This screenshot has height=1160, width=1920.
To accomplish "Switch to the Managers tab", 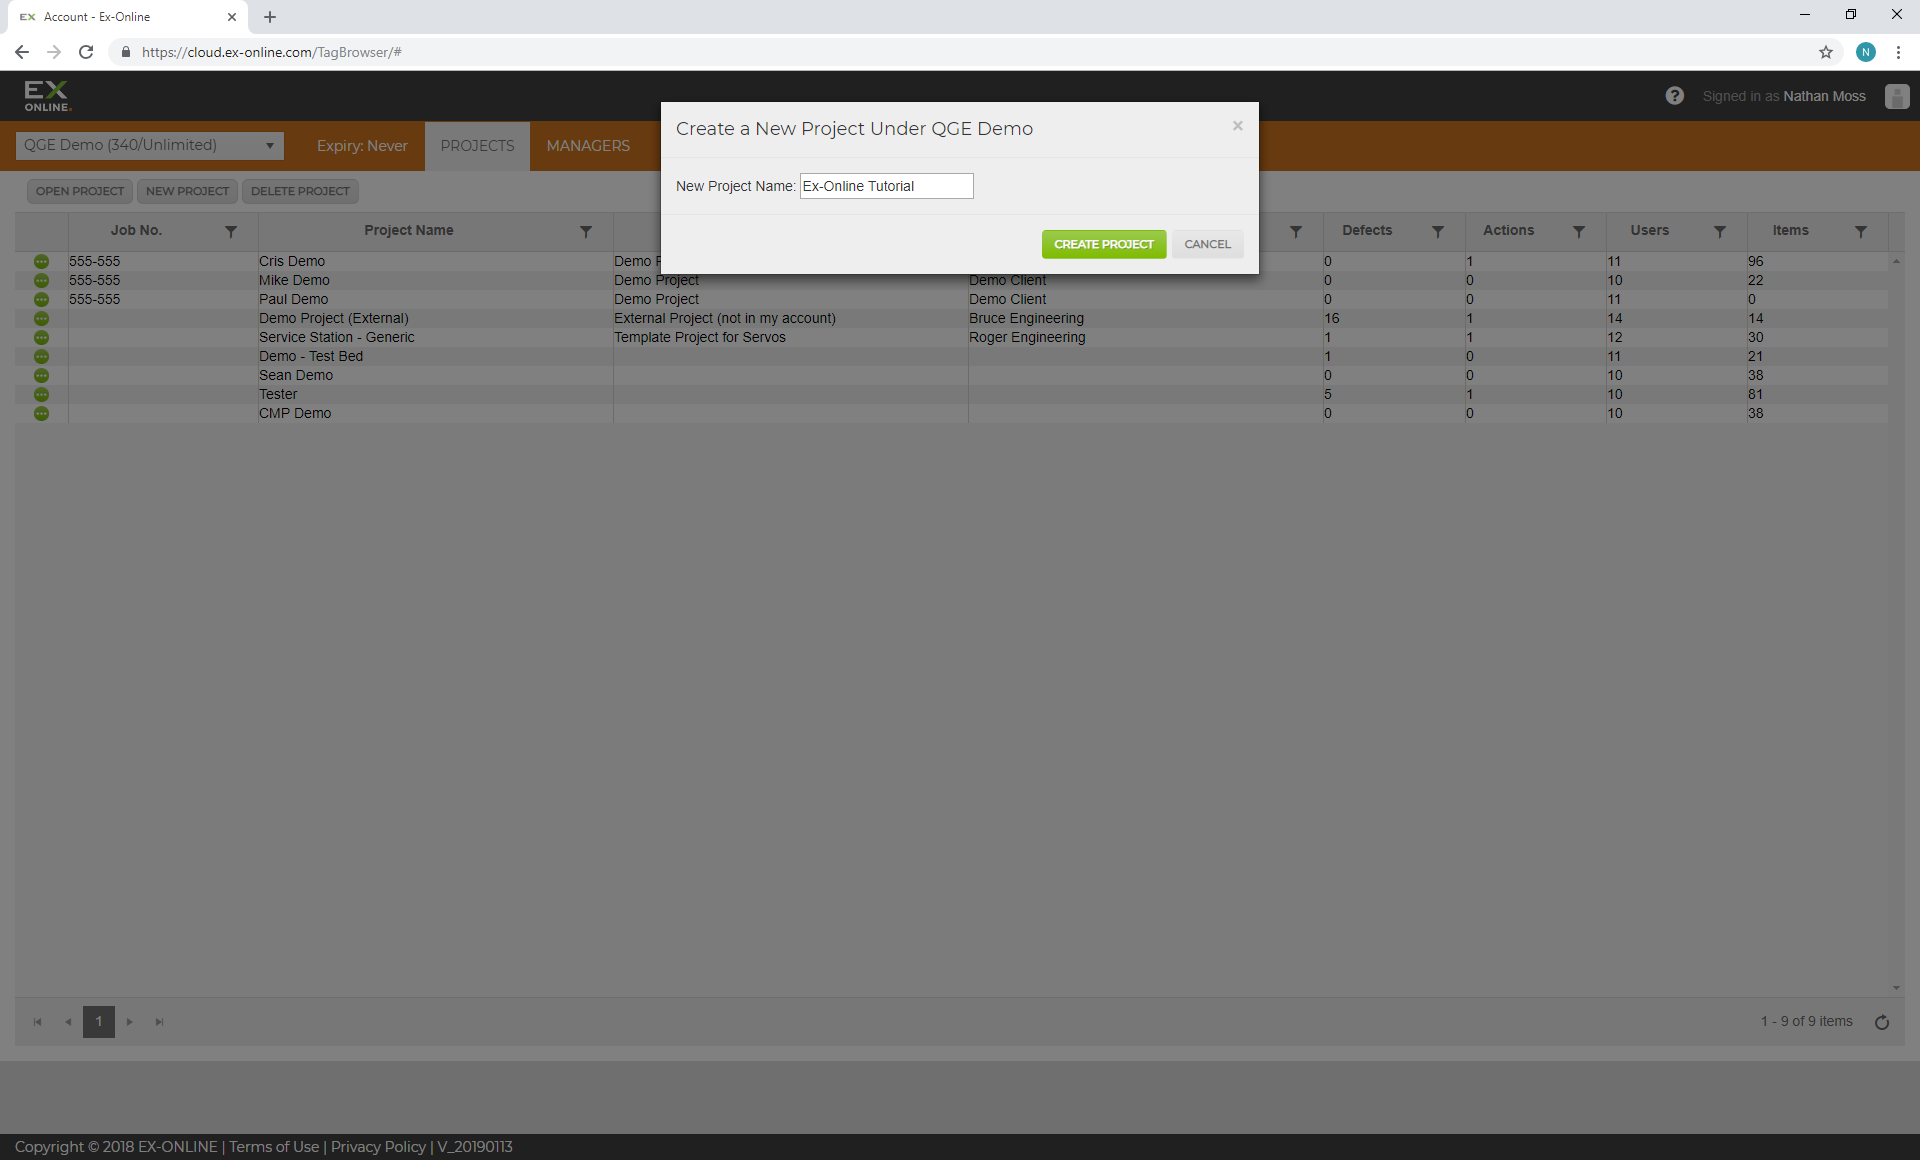I will 588,146.
